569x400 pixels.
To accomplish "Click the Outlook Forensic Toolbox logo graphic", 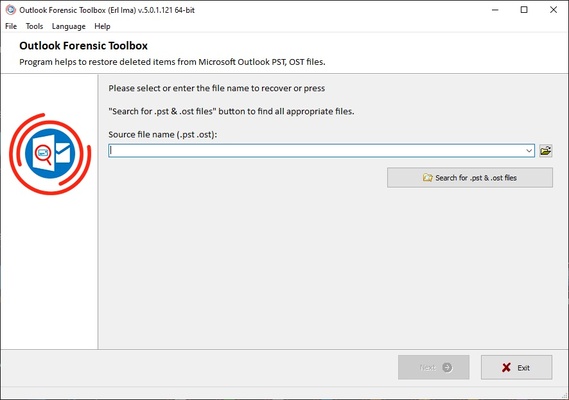I will (50, 154).
